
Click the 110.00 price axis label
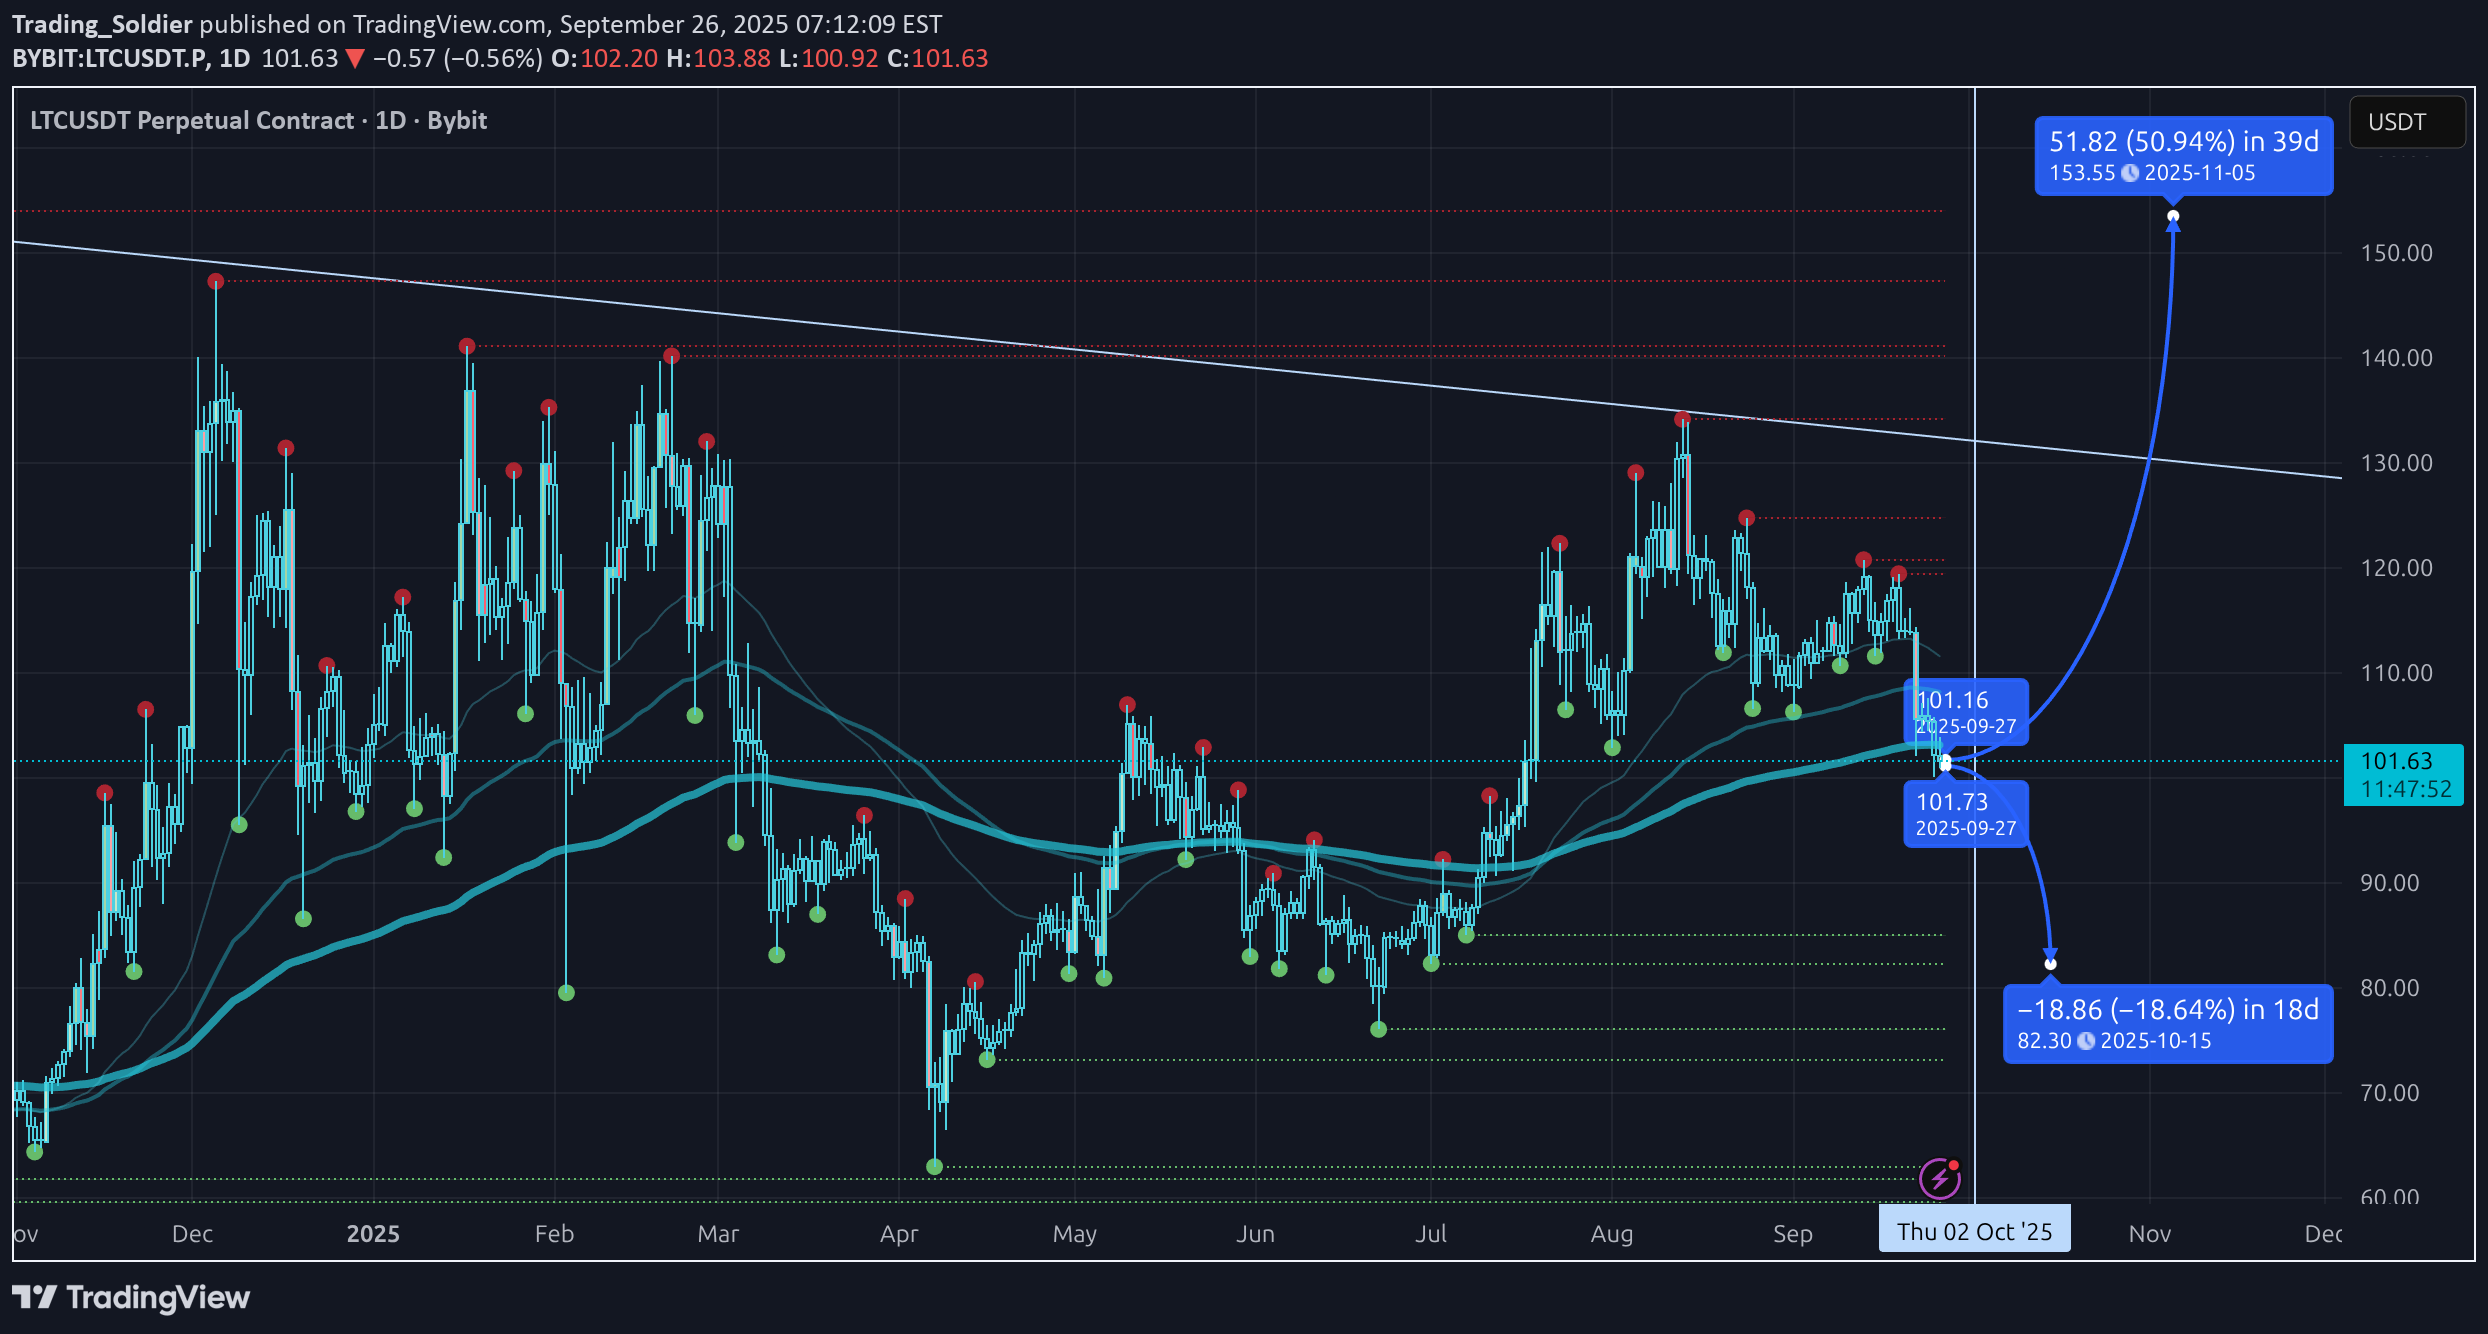2396,673
